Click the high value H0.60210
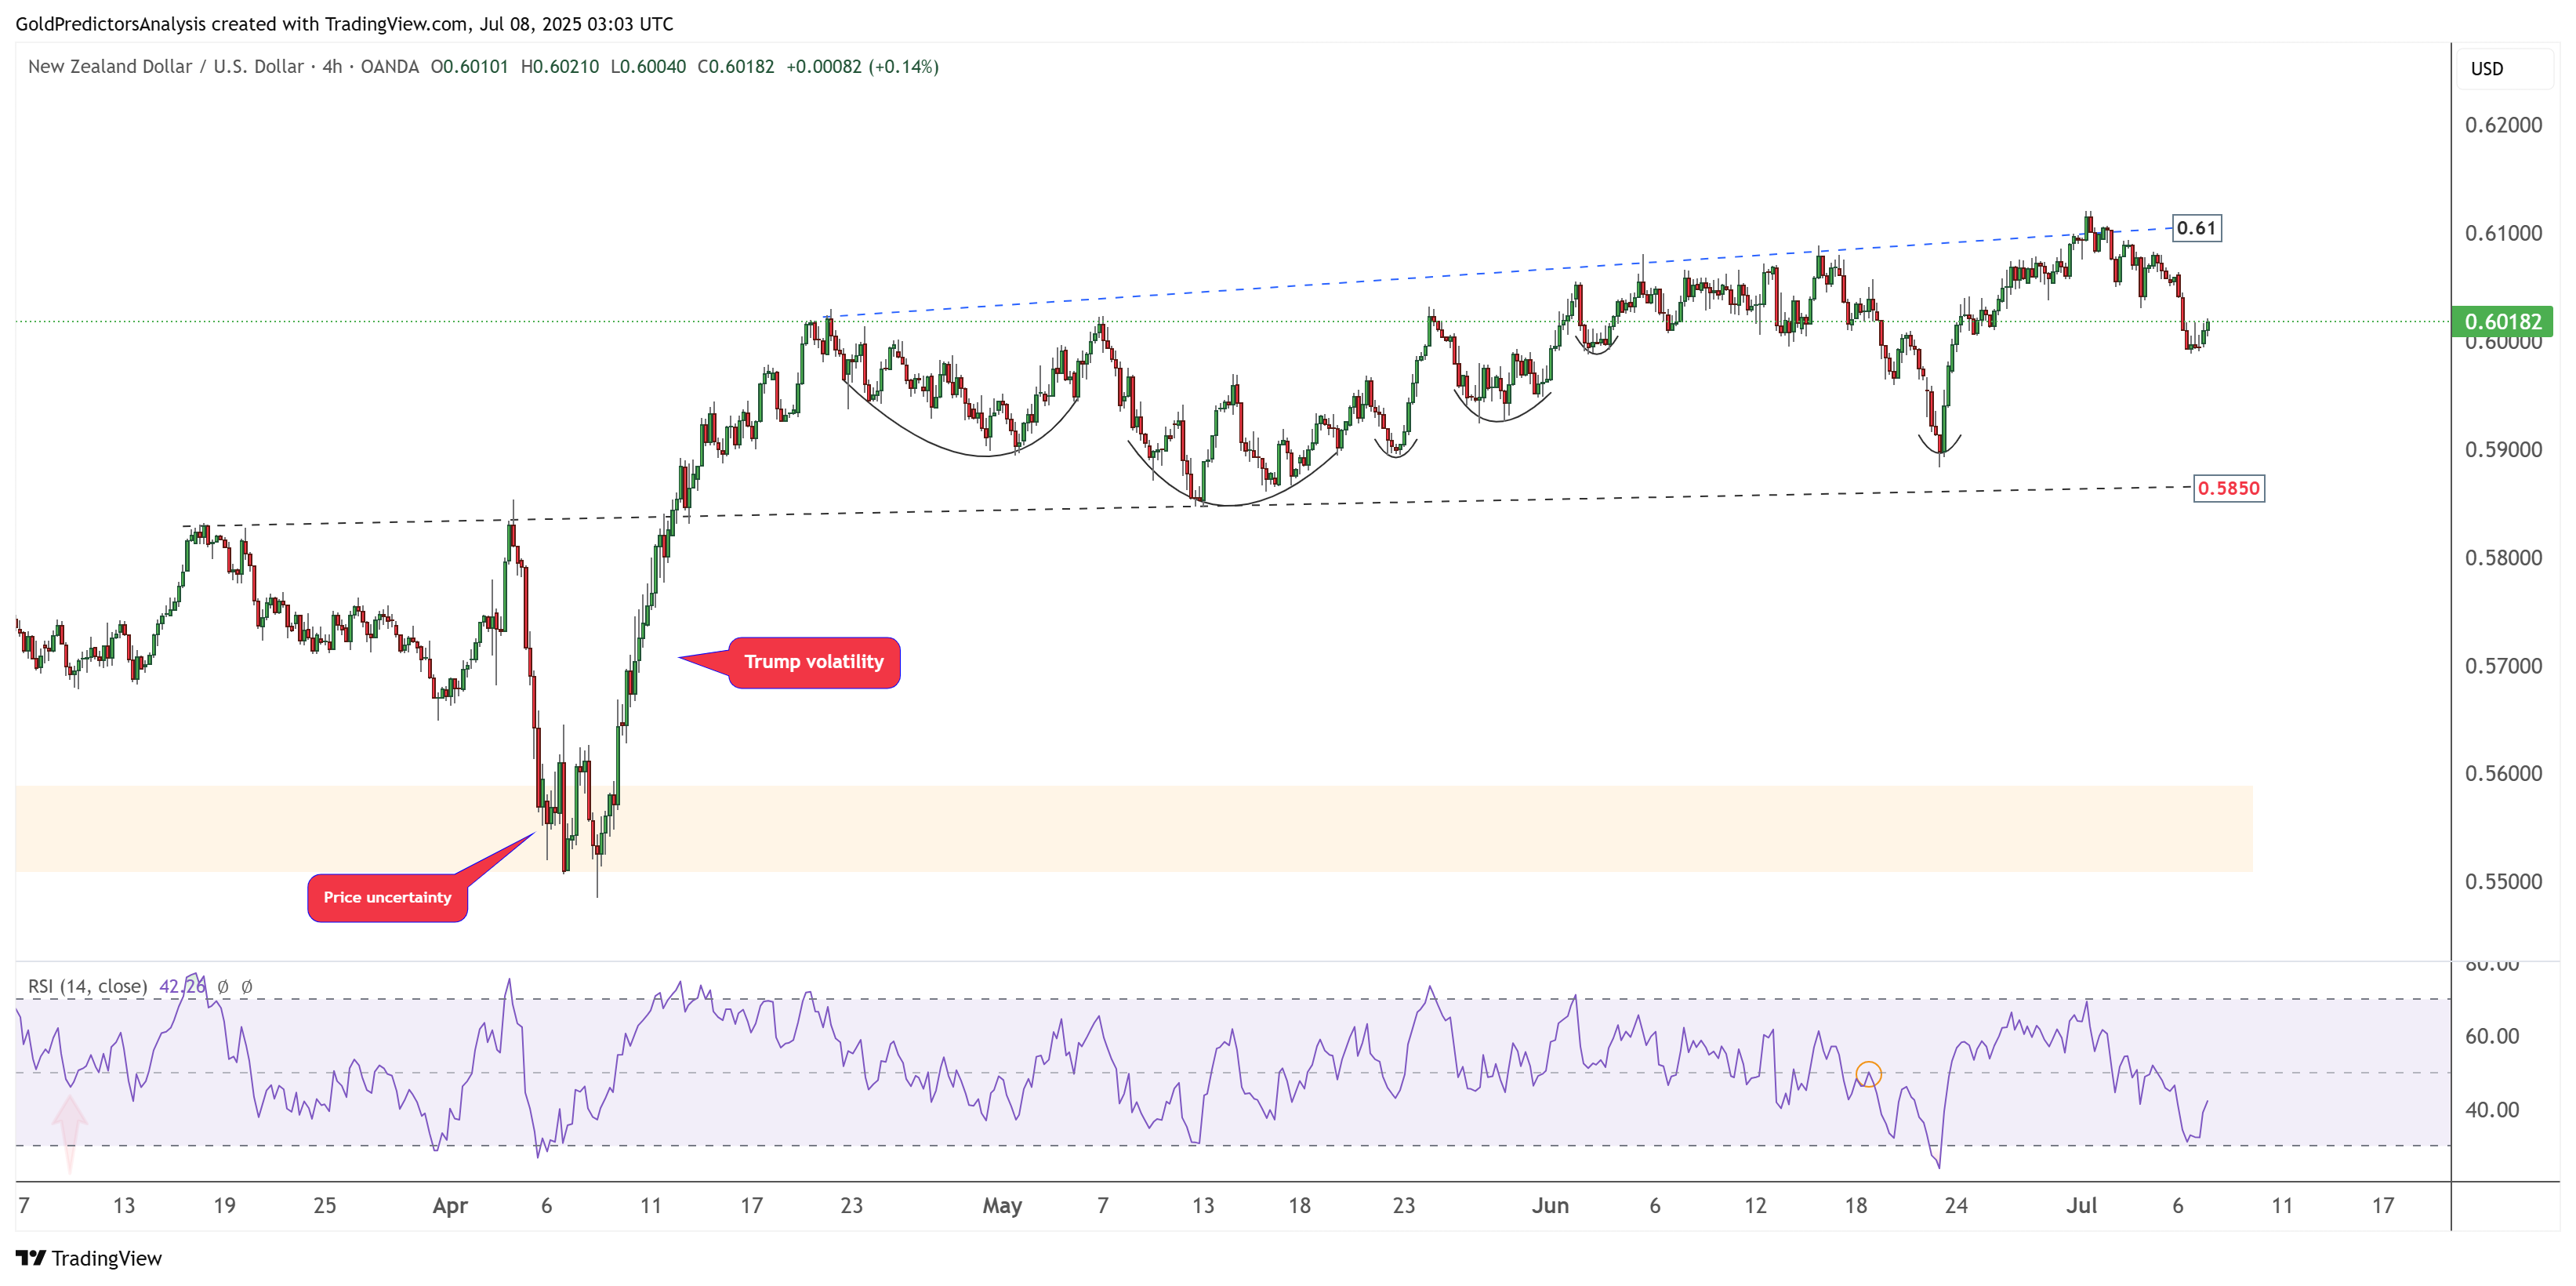The image size is (2576, 1286). pyautogui.click(x=560, y=66)
